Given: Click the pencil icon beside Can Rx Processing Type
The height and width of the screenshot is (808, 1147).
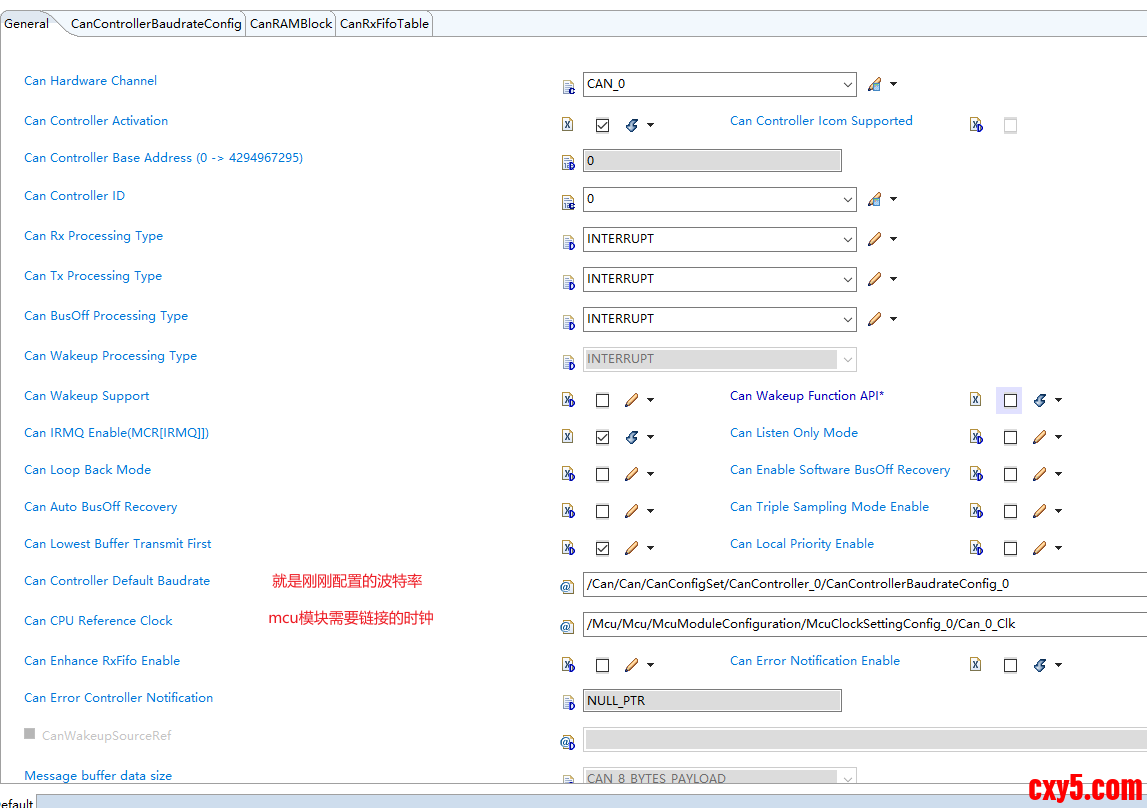Looking at the screenshot, I should [875, 239].
